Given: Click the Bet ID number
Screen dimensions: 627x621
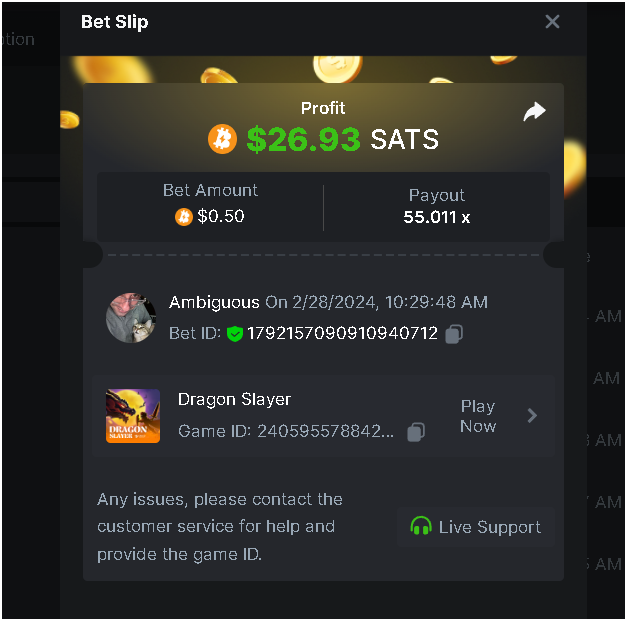Looking at the screenshot, I should point(342,333).
